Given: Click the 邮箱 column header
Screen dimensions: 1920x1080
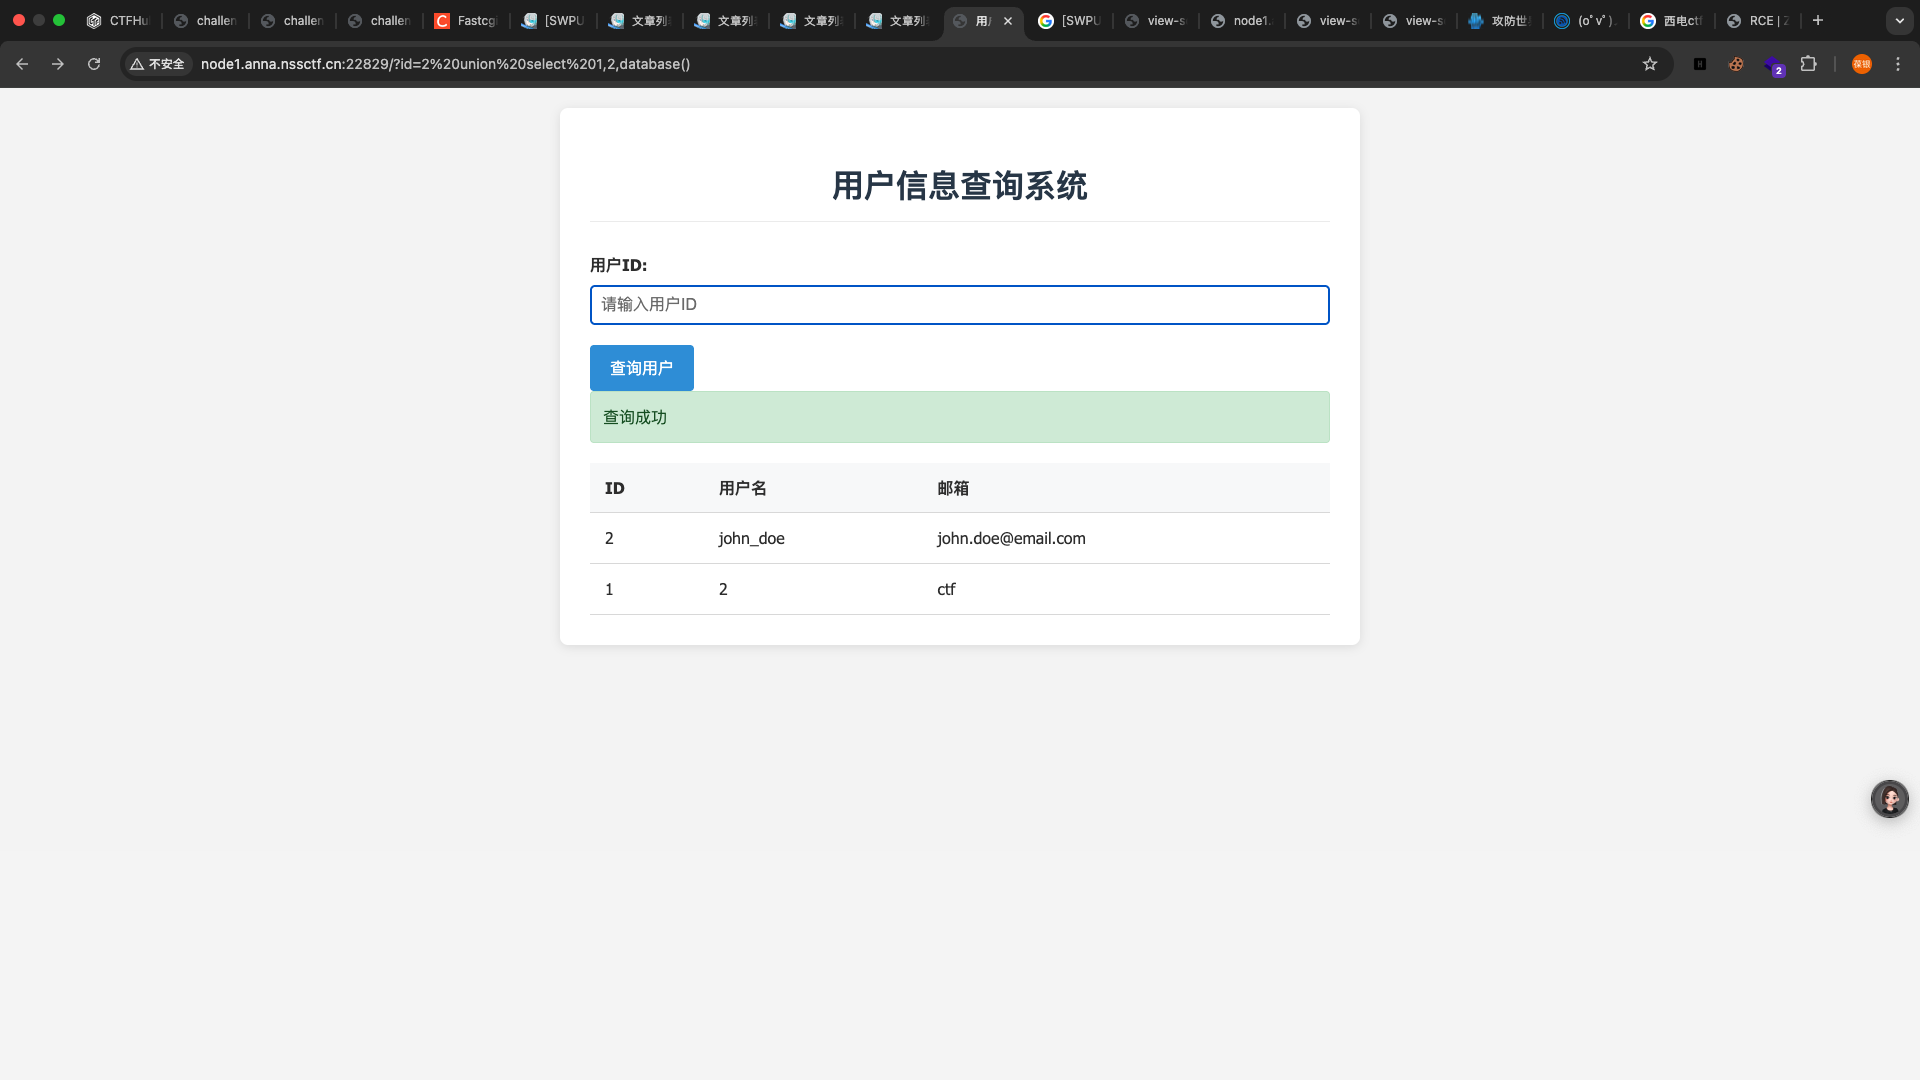Looking at the screenshot, I should [953, 488].
